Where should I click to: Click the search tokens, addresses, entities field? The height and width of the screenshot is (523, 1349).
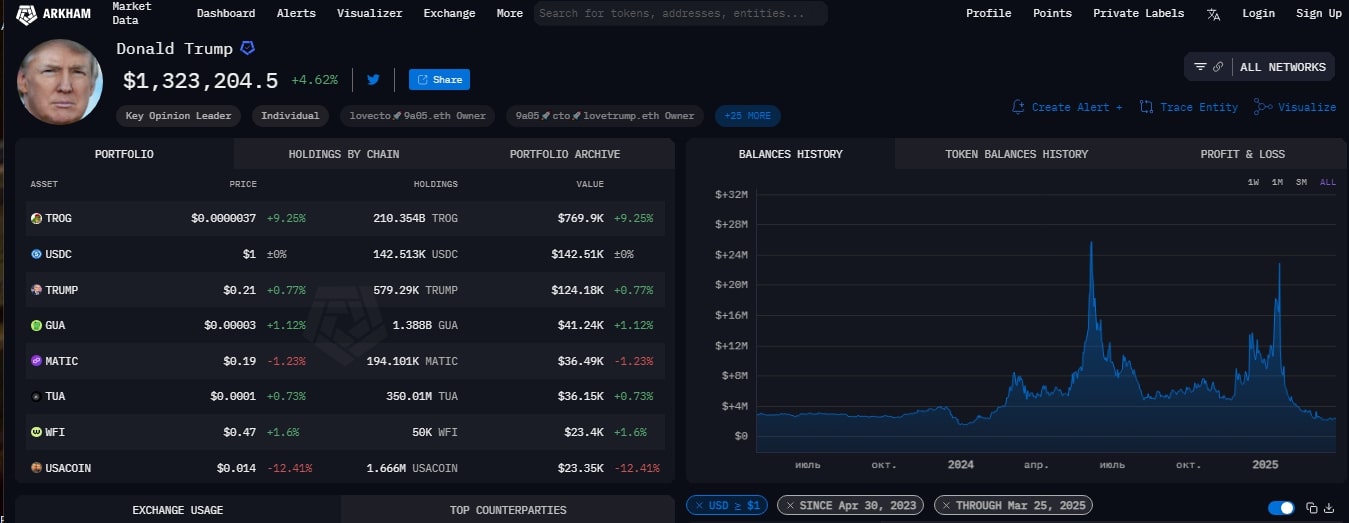pos(680,13)
